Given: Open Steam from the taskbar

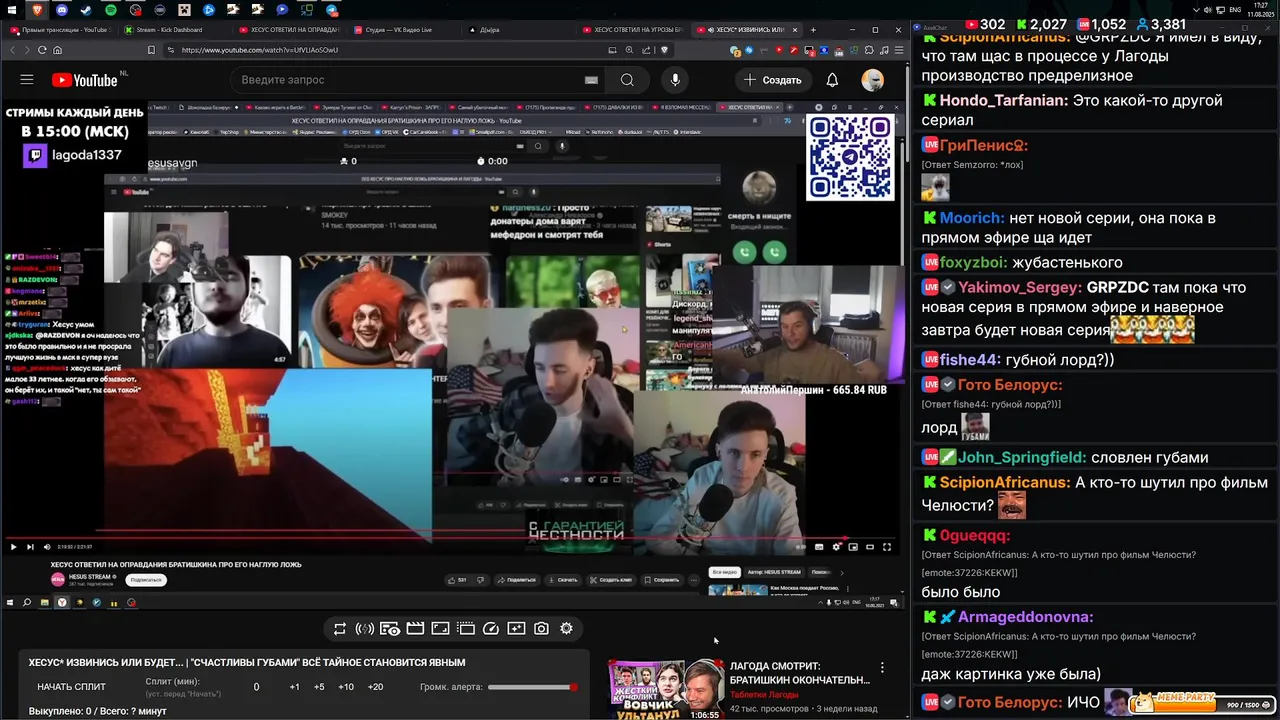Looking at the screenshot, I should click(86, 9).
